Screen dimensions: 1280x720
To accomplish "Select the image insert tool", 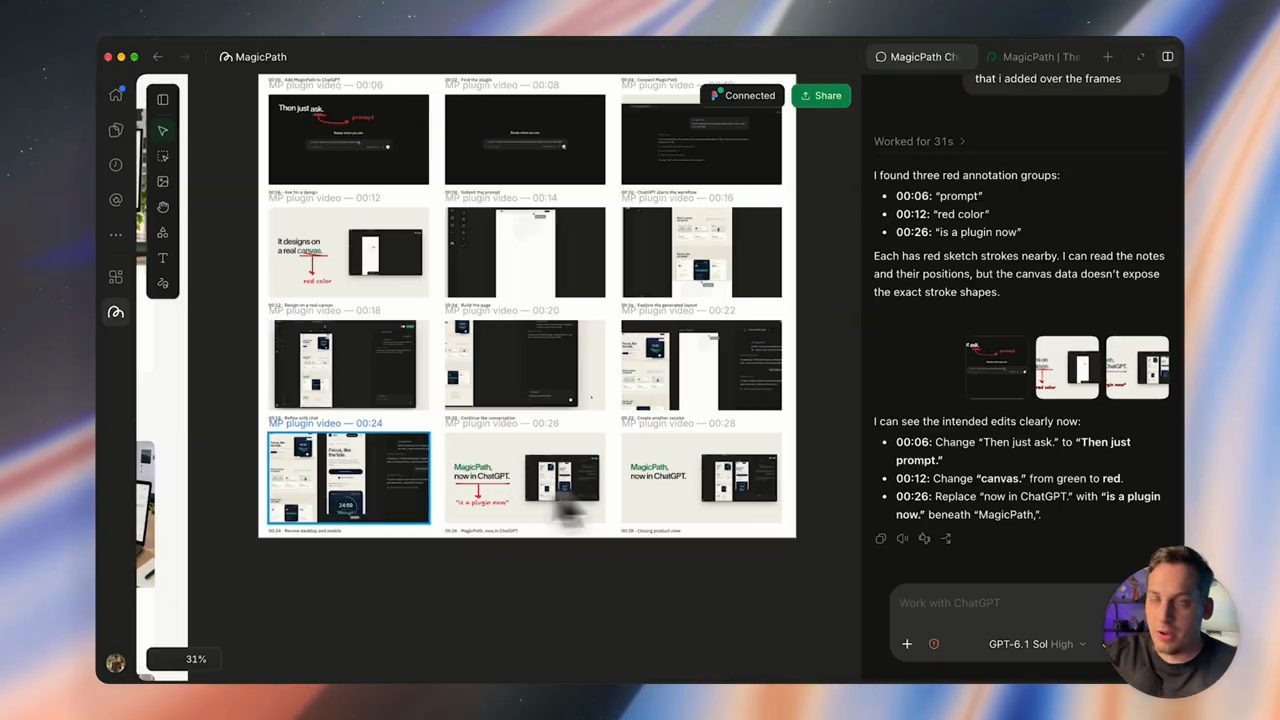I will coord(163,181).
